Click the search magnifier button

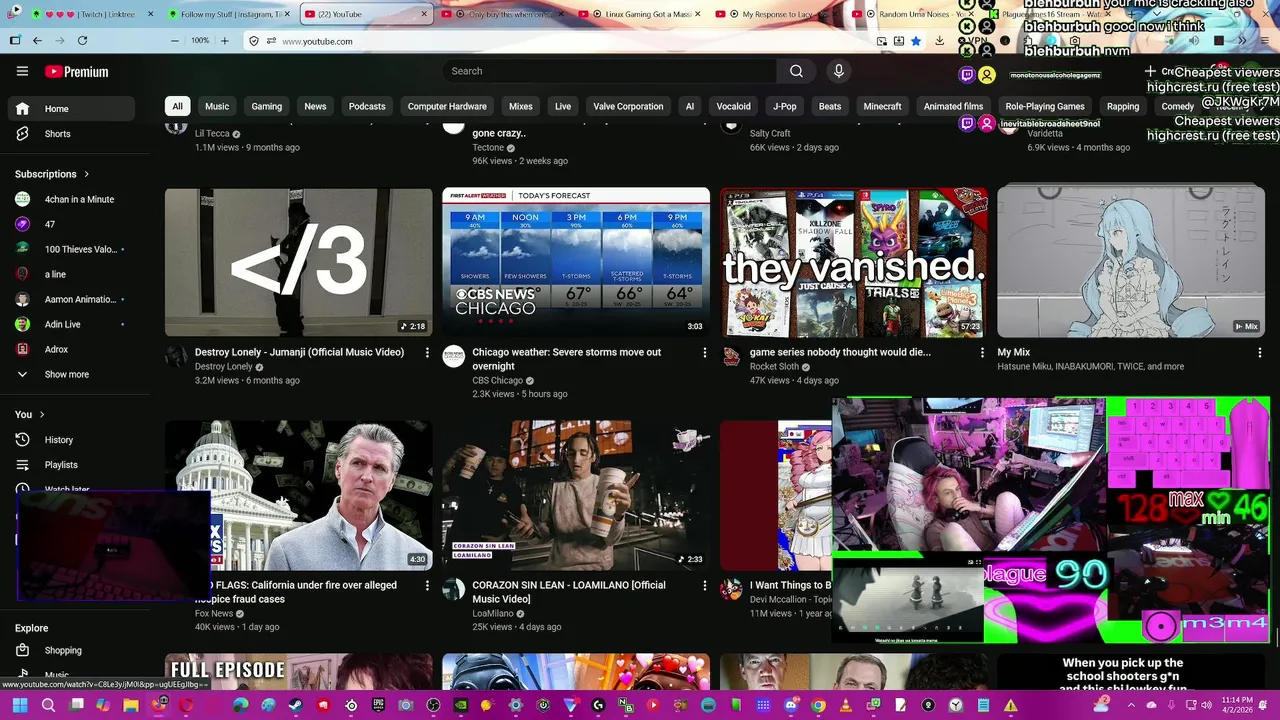796,71
